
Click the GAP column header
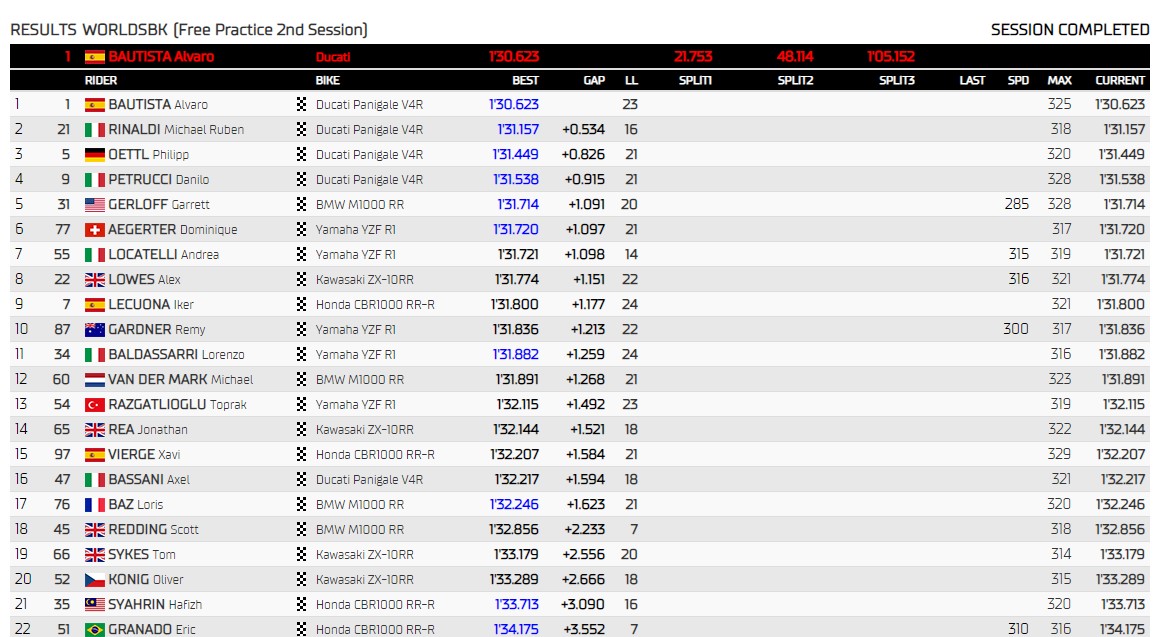(594, 80)
